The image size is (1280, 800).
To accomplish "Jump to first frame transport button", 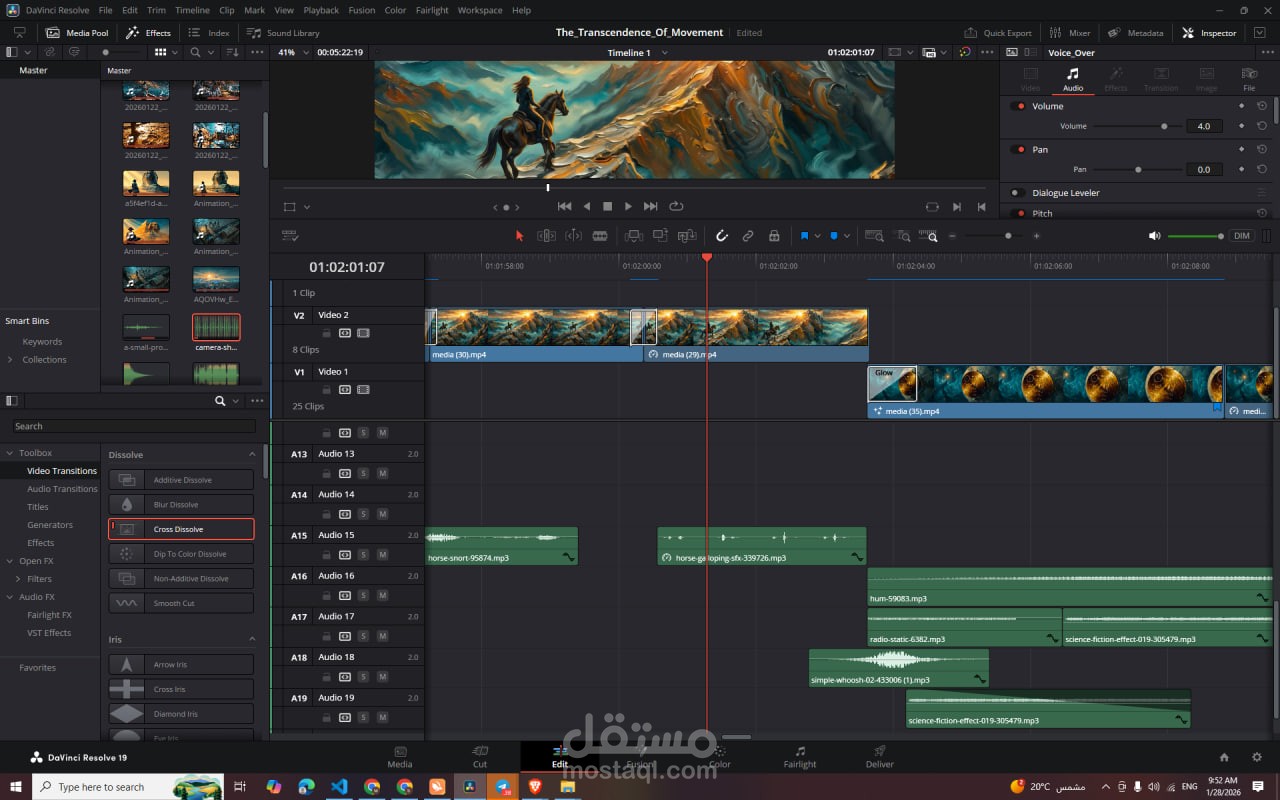I will pos(564,206).
